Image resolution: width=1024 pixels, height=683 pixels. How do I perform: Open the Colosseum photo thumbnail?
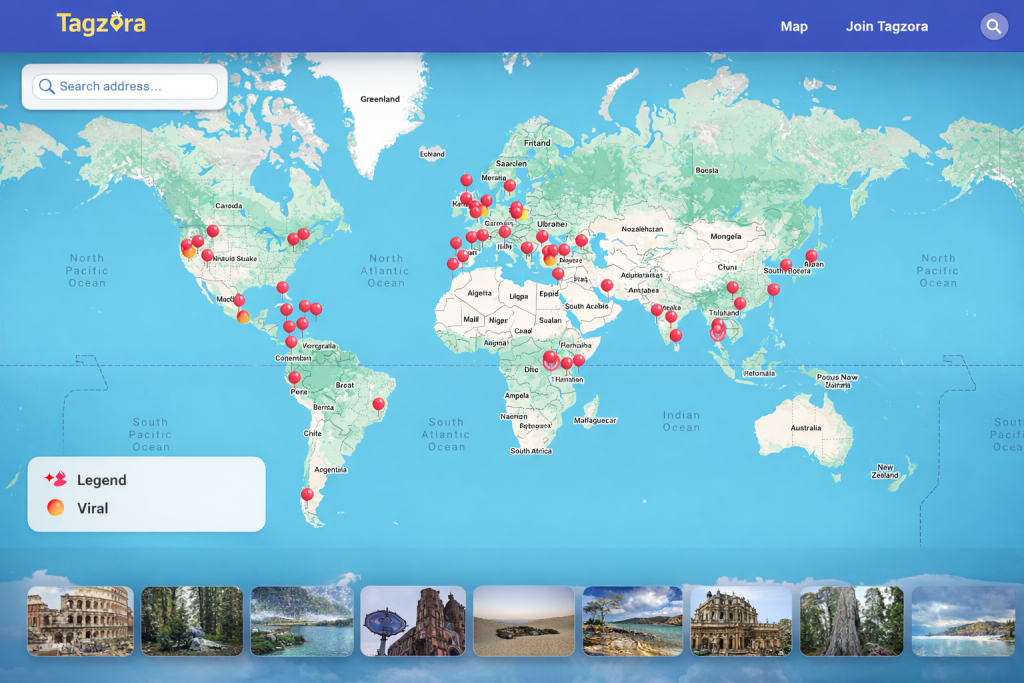pos(80,621)
